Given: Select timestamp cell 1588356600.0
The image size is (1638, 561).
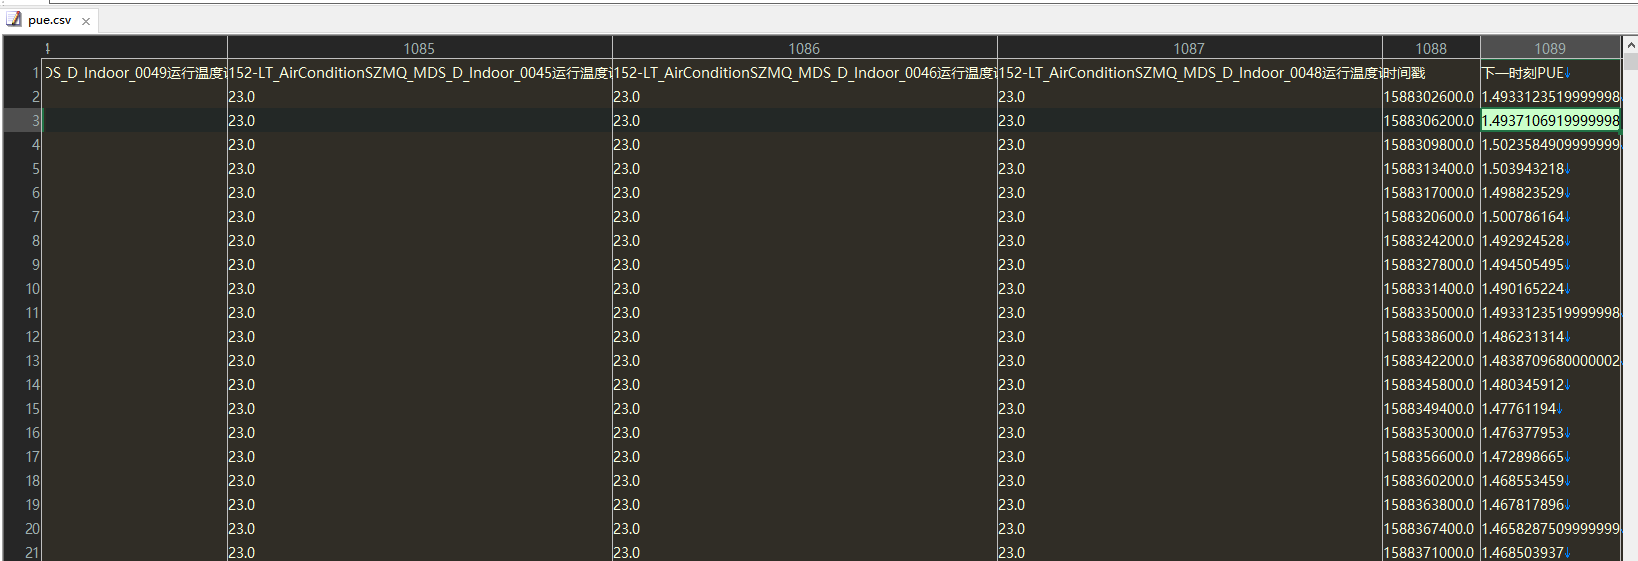Looking at the screenshot, I should pos(1431,457).
